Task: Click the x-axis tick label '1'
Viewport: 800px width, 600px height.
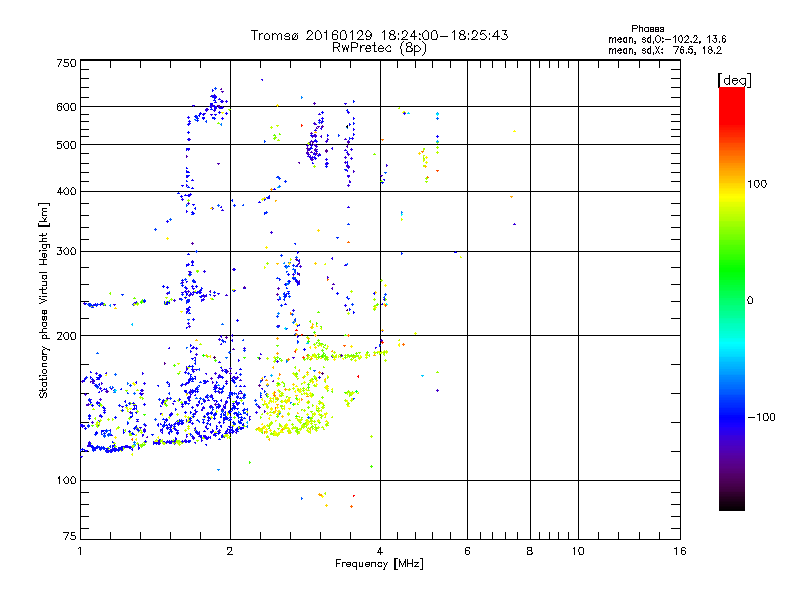Action: click(x=80, y=551)
